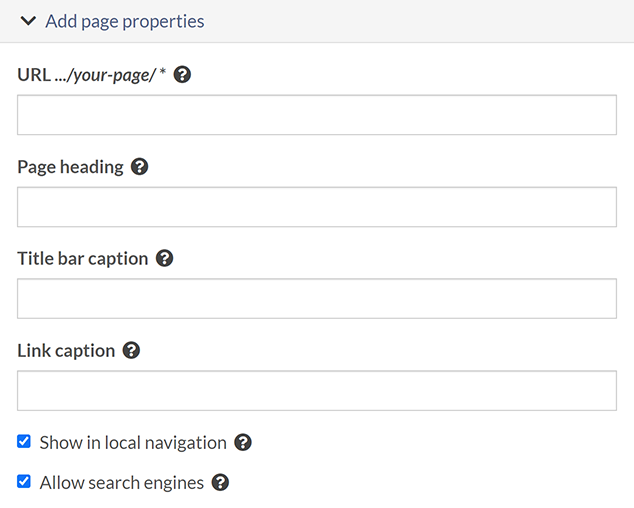Click the Allow search engines label text

[x=122, y=483]
